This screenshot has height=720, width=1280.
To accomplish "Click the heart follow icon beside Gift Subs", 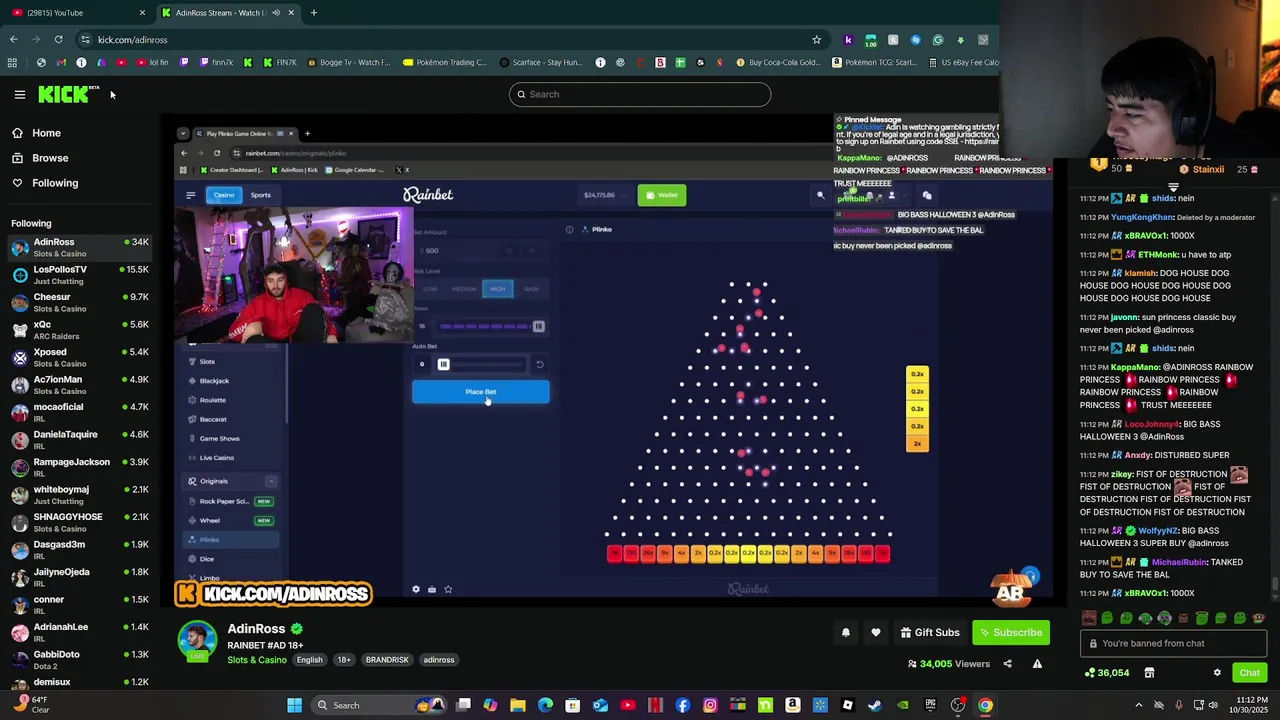I will point(876,632).
